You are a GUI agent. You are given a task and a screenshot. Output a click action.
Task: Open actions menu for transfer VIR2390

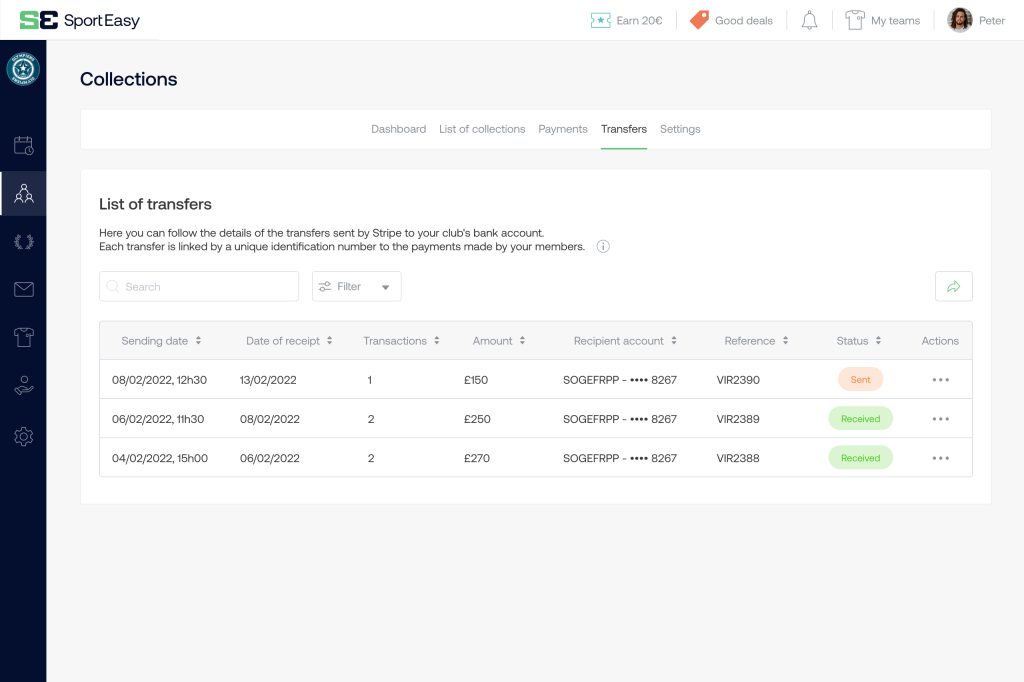940,380
